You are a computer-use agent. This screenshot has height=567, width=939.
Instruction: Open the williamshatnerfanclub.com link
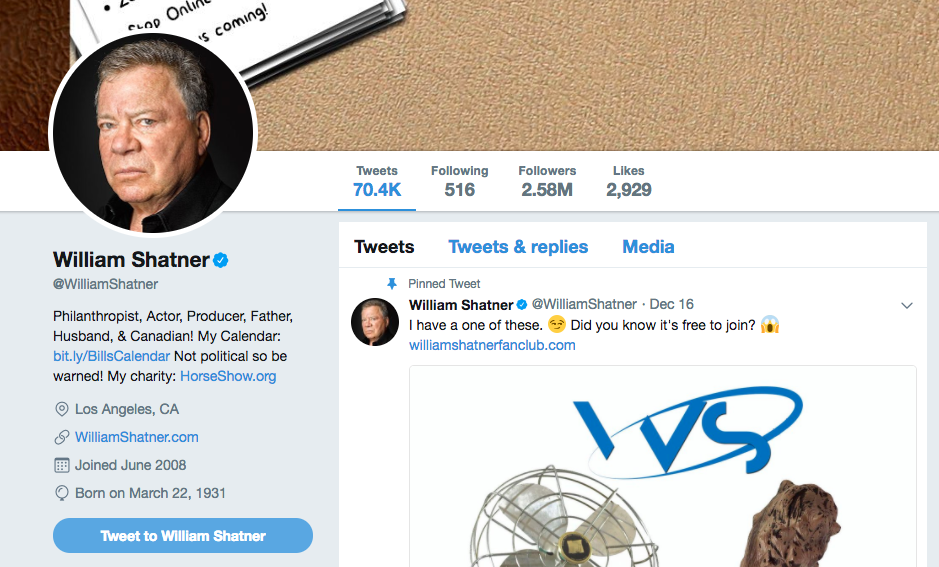(x=492, y=345)
